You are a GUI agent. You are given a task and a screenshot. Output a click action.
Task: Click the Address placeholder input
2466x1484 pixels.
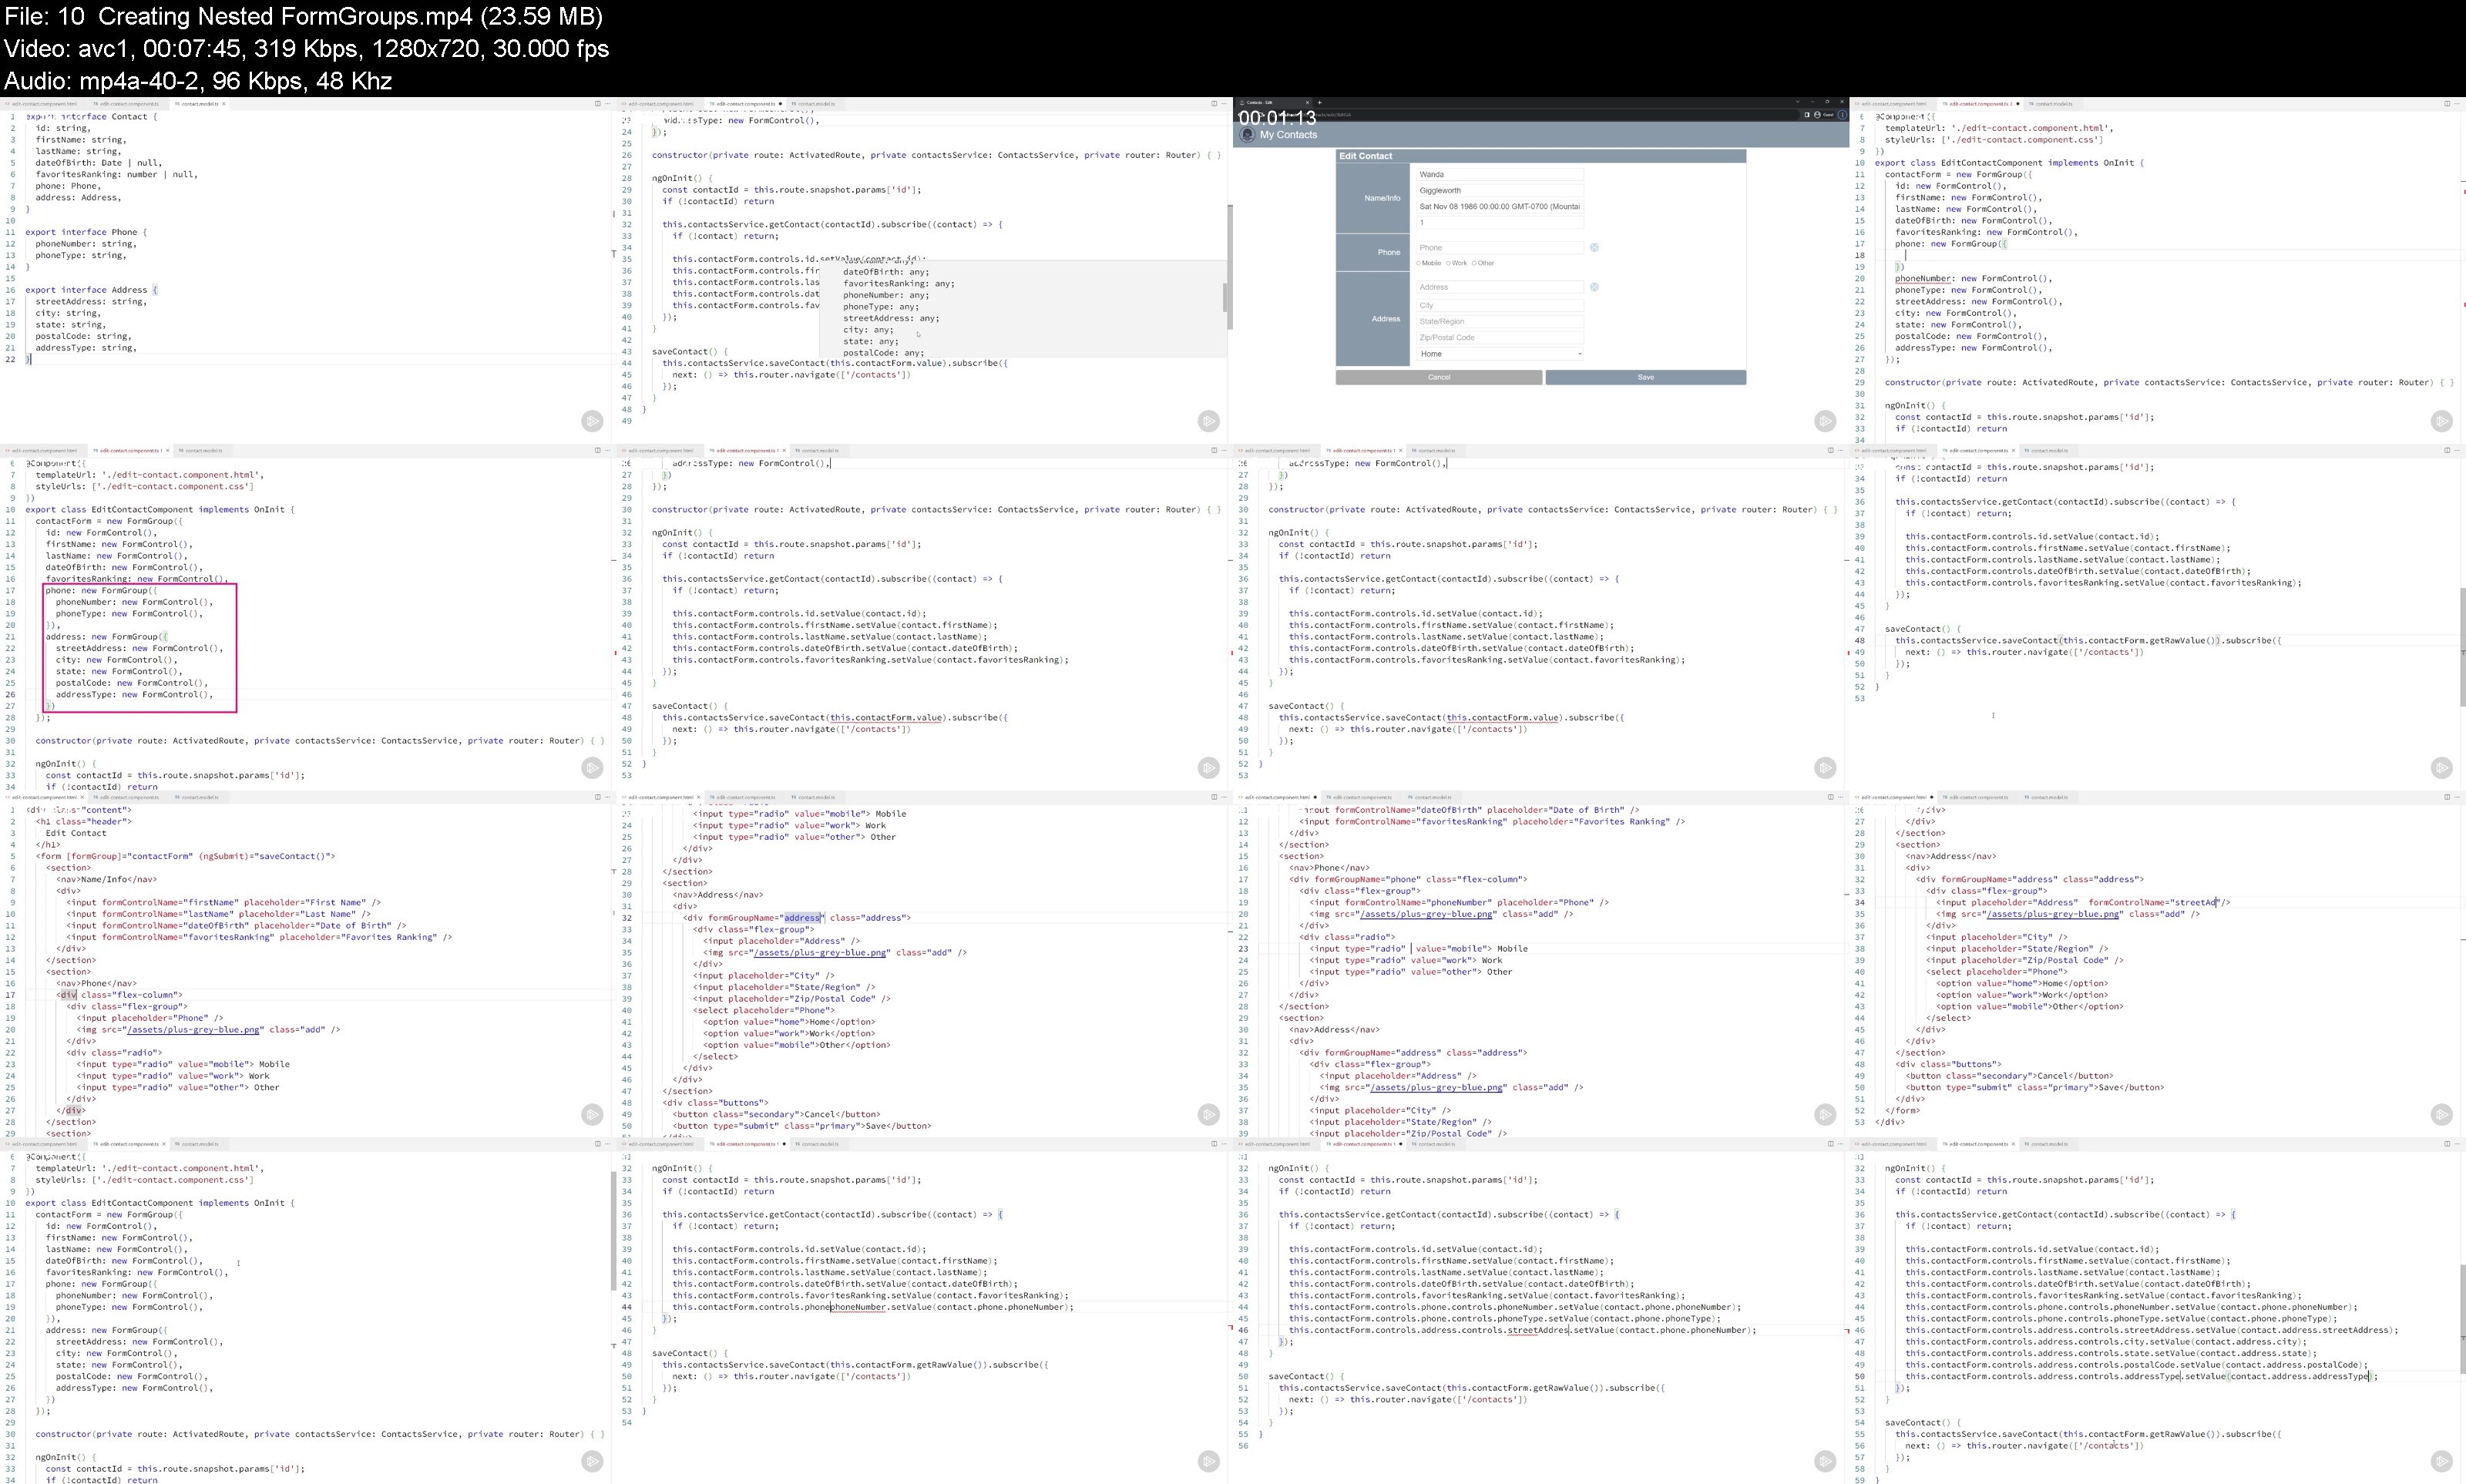click(x=1500, y=287)
